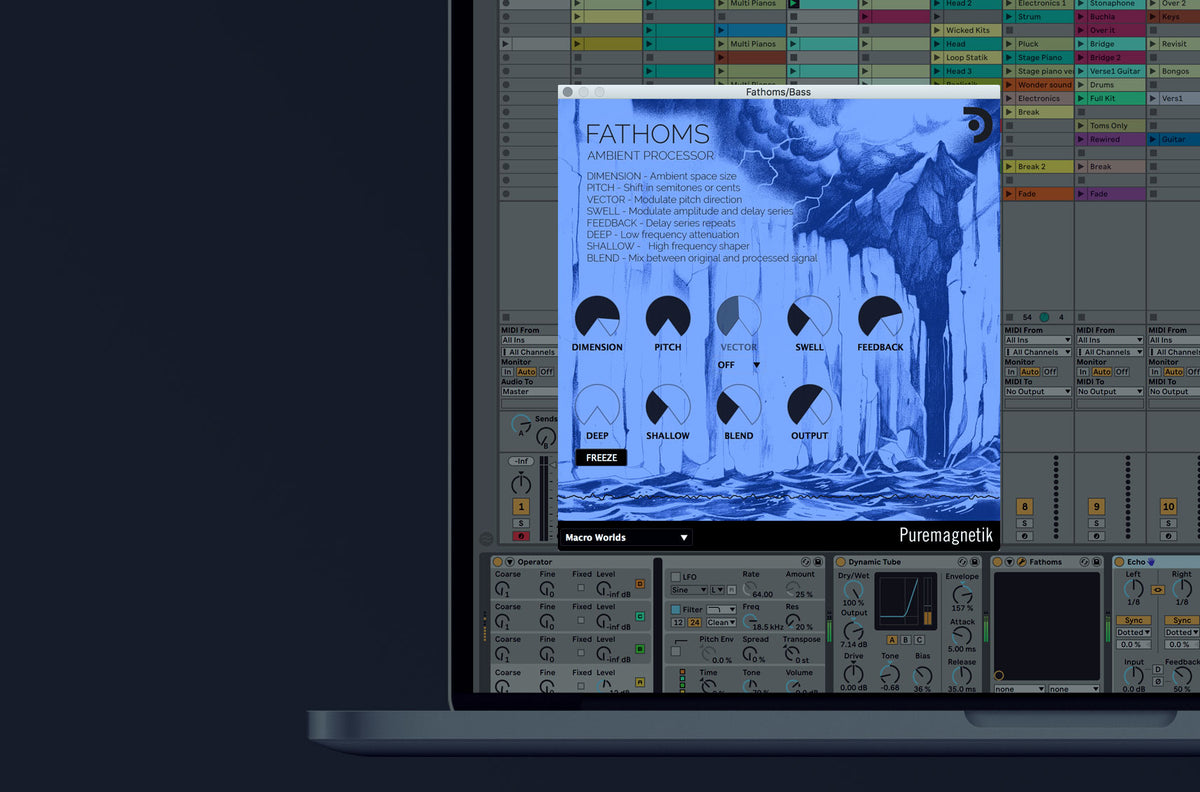Switch to tube model B in Dynamic Tube

click(905, 640)
